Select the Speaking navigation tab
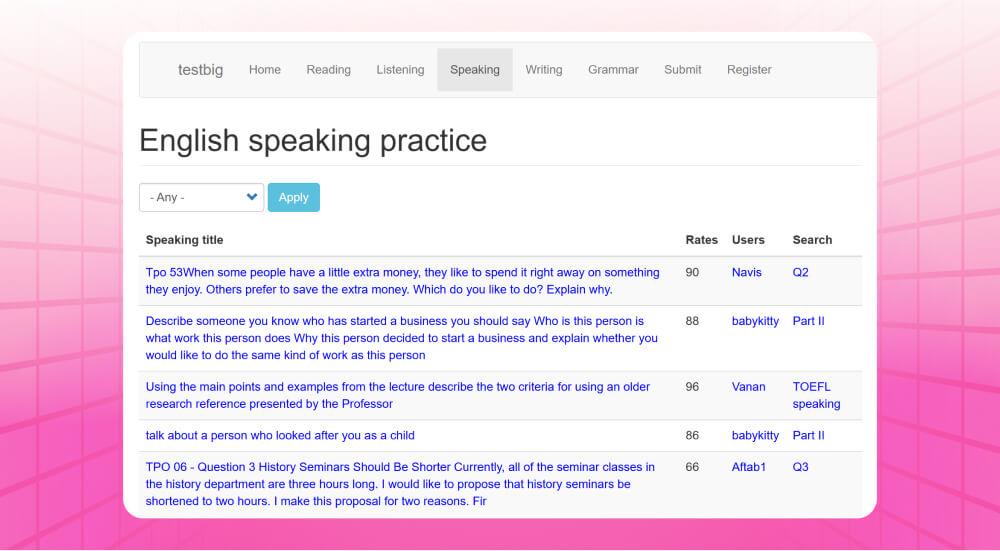This screenshot has width=1000, height=551. tap(475, 70)
